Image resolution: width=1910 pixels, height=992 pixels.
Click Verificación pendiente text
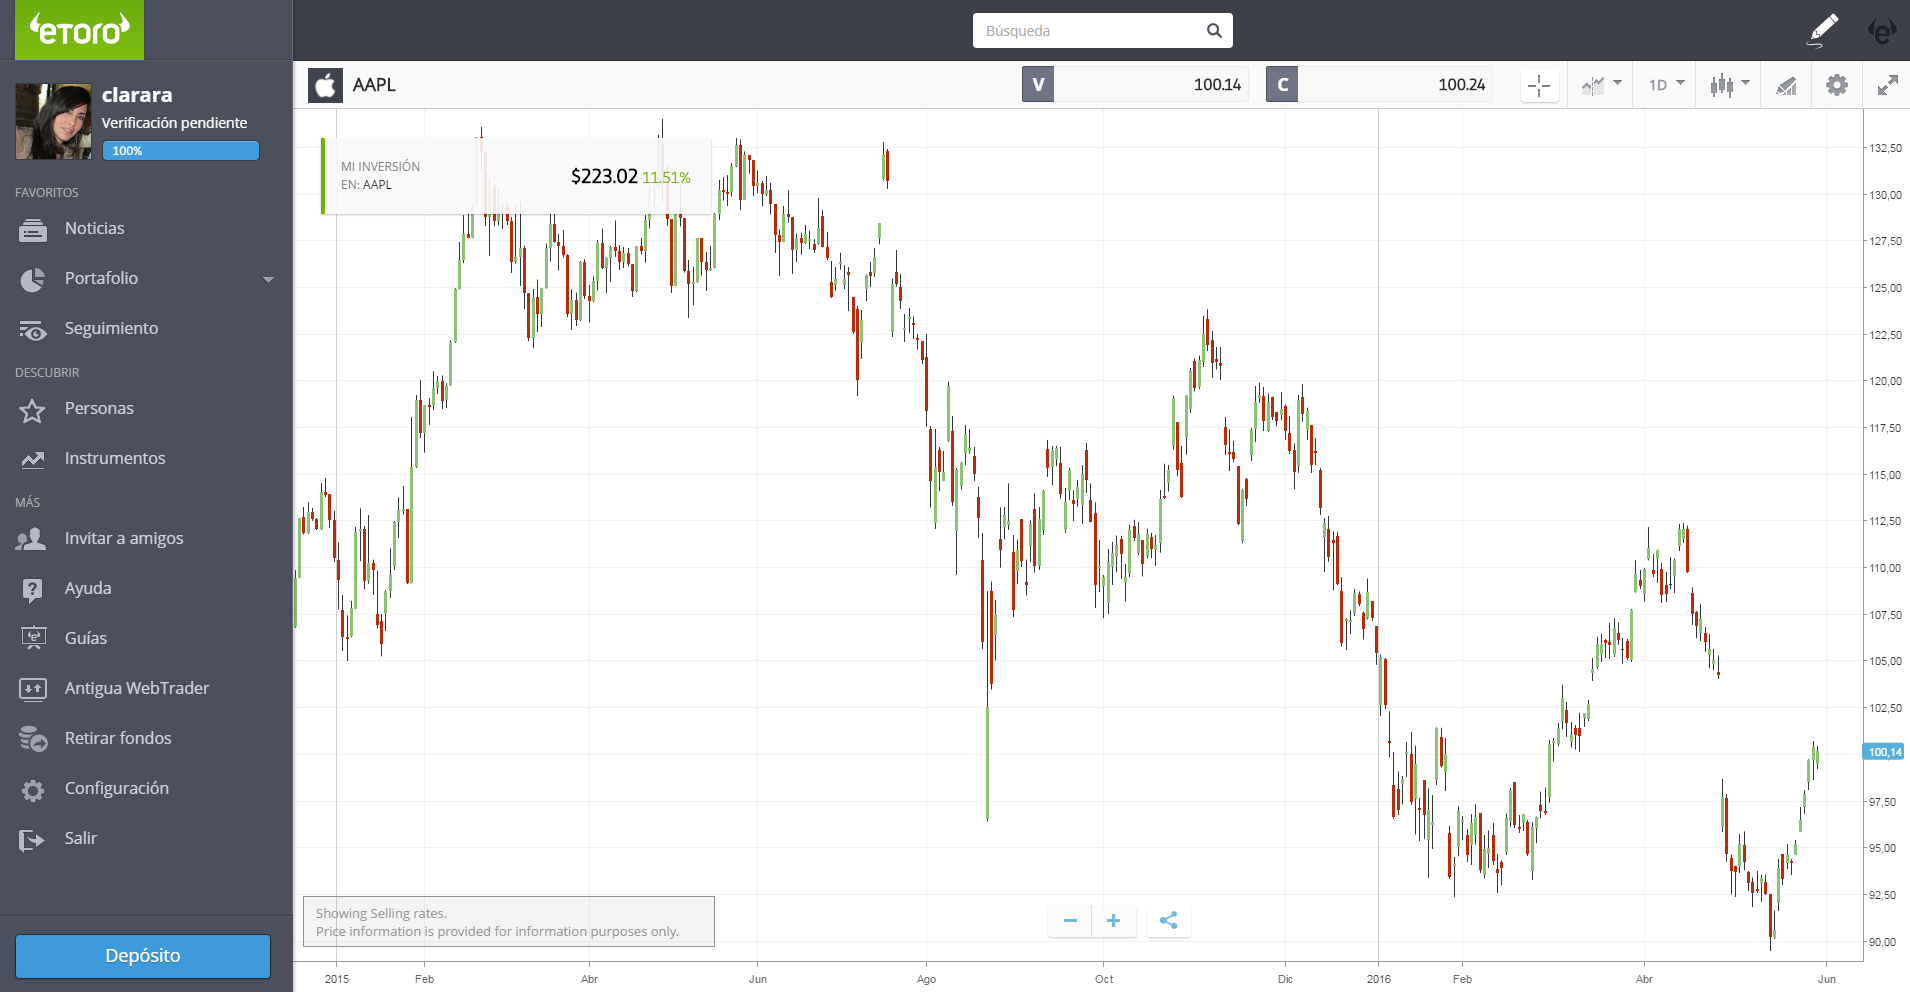[174, 123]
